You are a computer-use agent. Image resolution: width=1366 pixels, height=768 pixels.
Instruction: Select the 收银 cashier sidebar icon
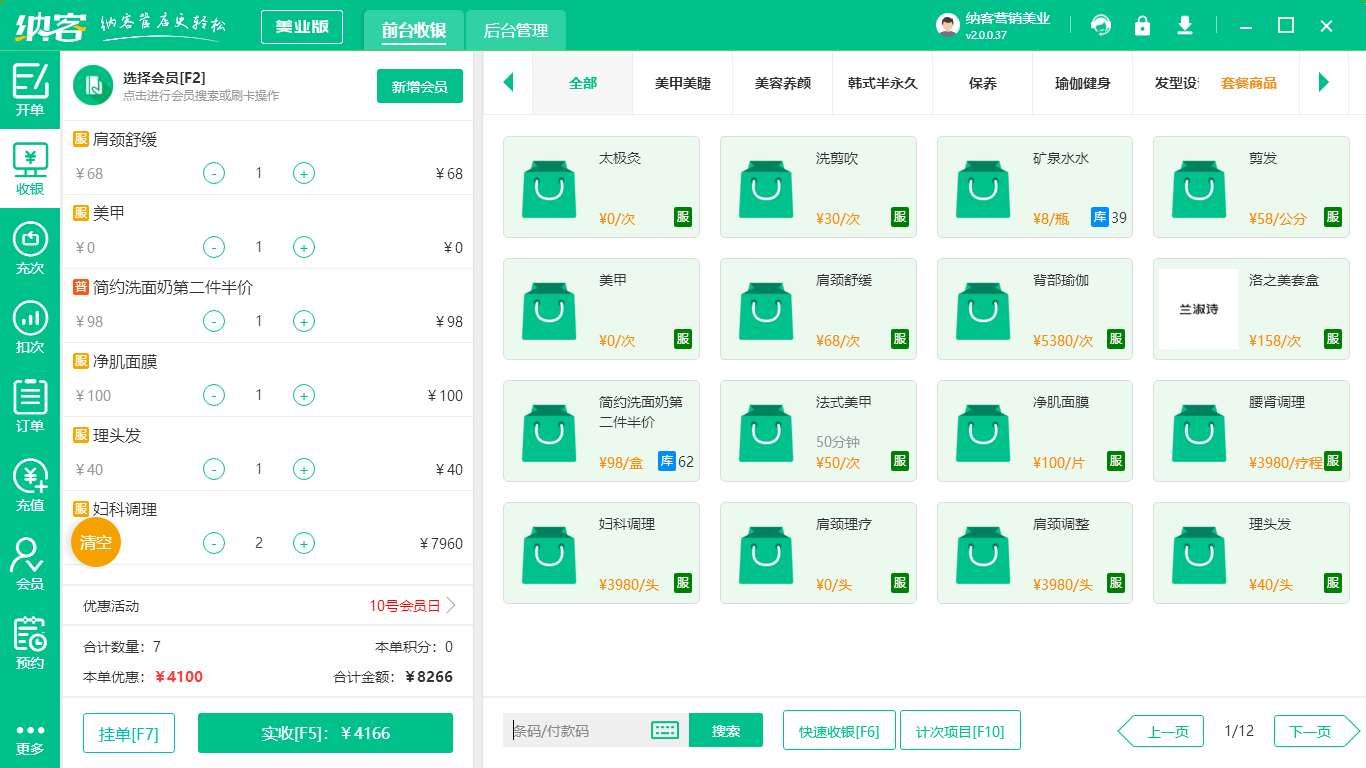coord(30,168)
